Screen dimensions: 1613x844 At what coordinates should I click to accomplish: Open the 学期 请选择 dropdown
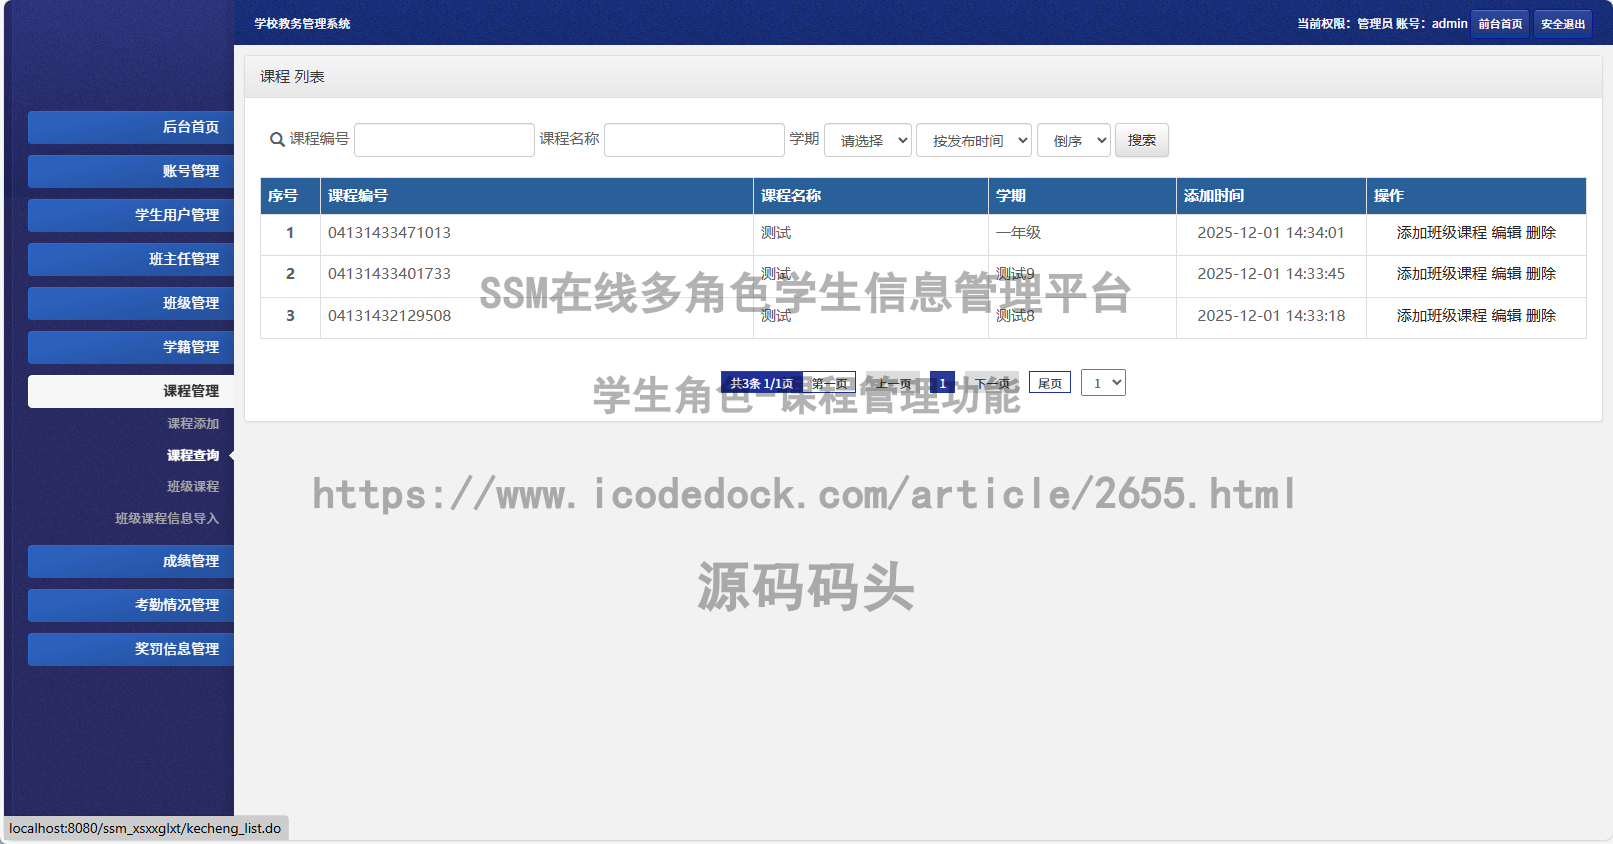pos(867,141)
